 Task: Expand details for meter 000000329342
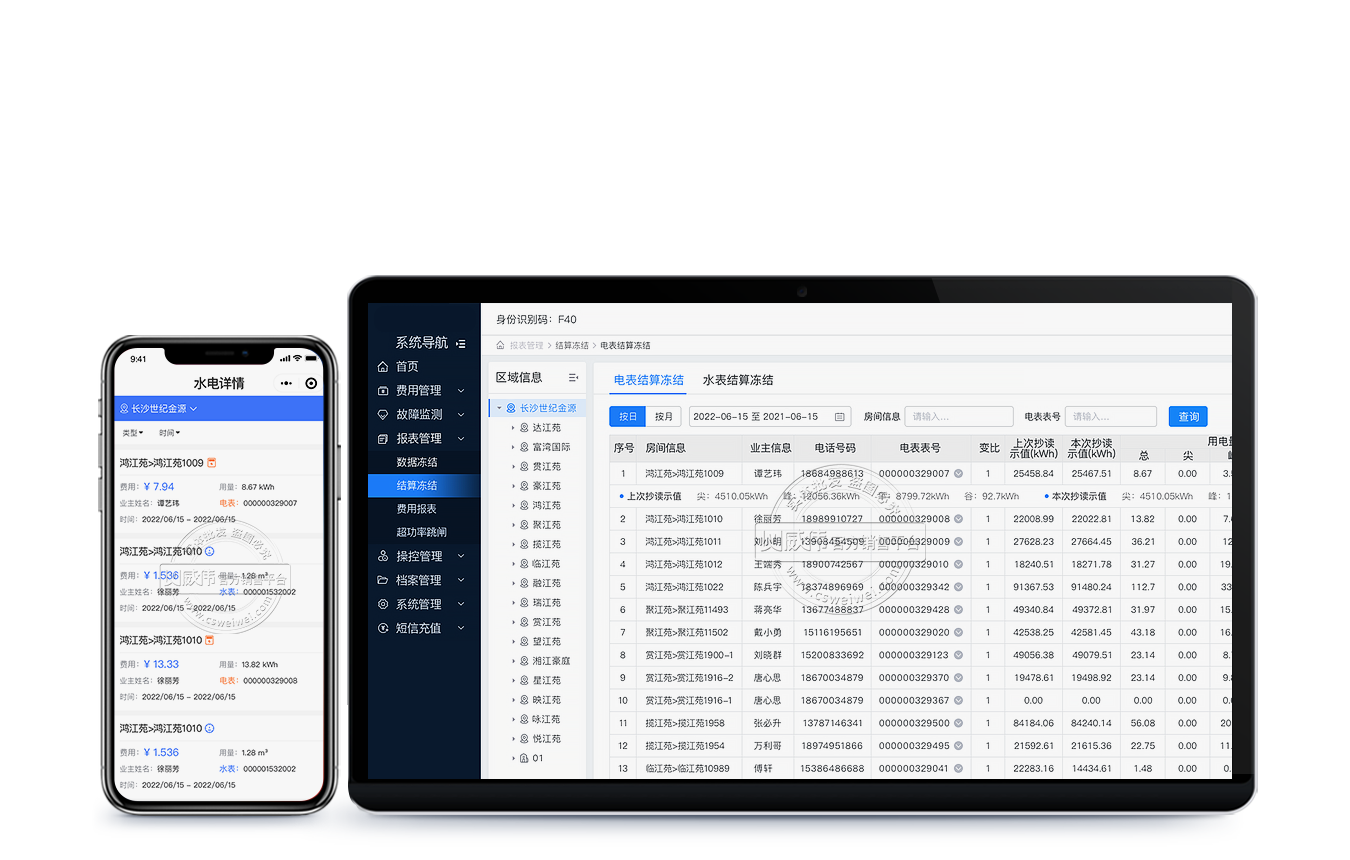[x=958, y=587]
